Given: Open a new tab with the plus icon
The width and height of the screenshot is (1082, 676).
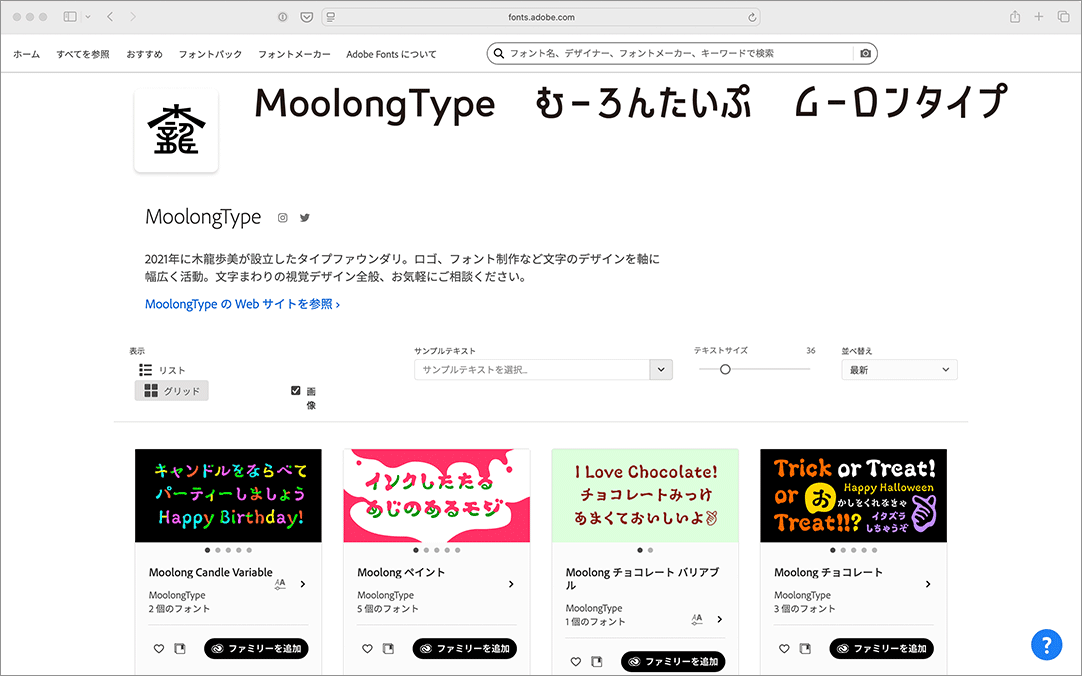Looking at the screenshot, I should [x=1039, y=17].
